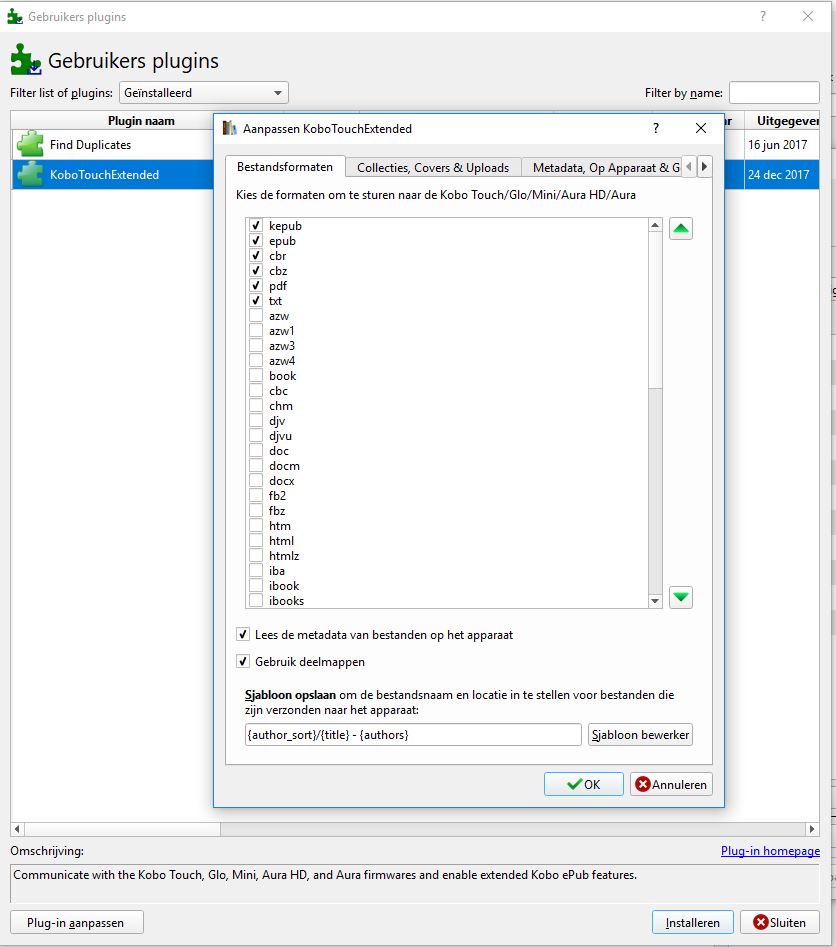The width and height of the screenshot is (836, 947).
Task: Uncheck the cbr format checkbox
Action: [256, 255]
